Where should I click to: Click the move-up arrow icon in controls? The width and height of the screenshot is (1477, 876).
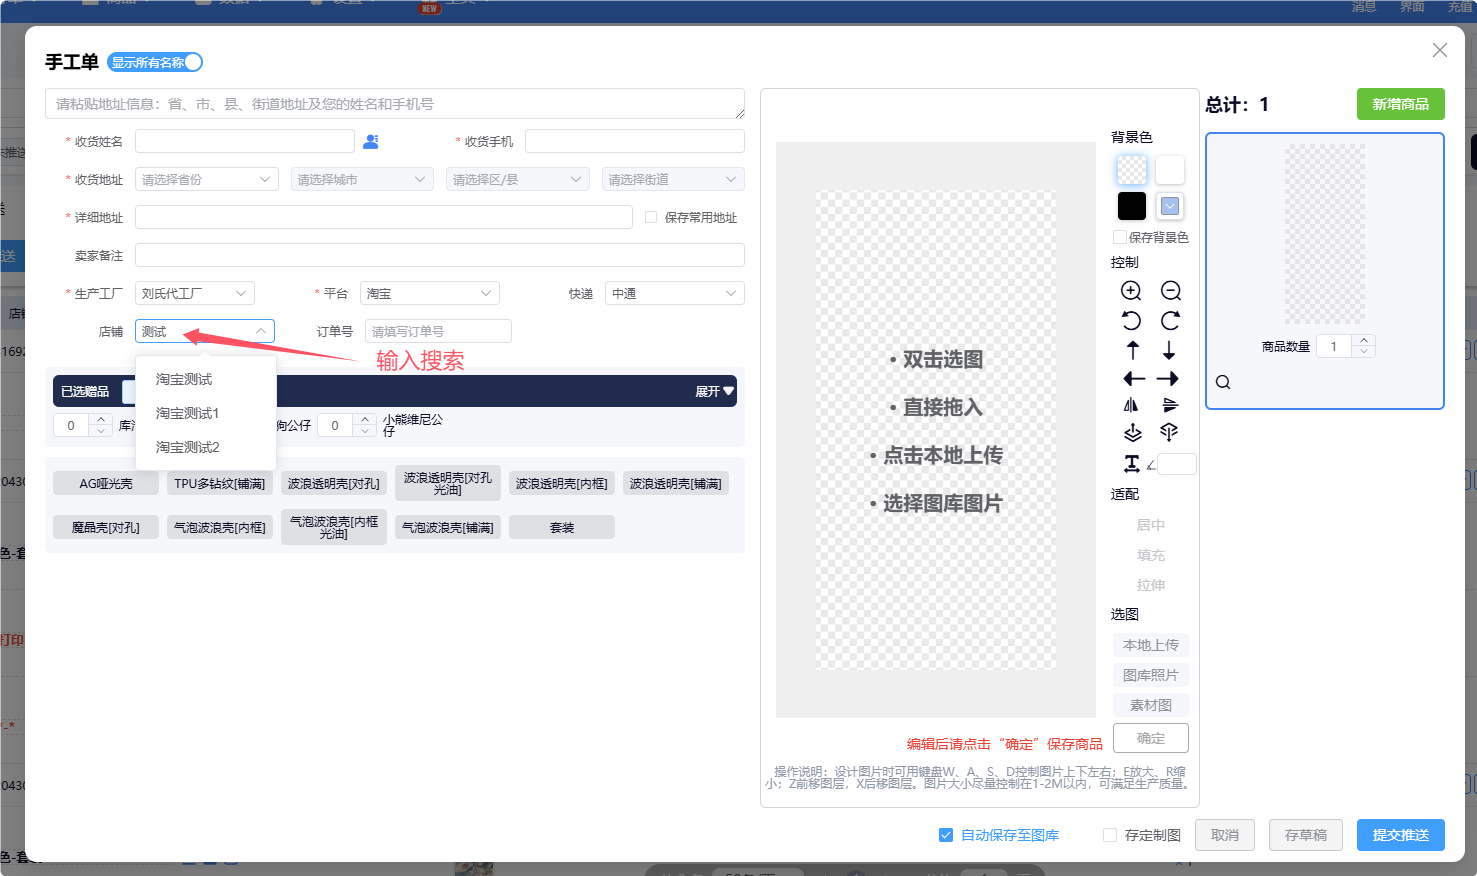[x=1131, y=350]
